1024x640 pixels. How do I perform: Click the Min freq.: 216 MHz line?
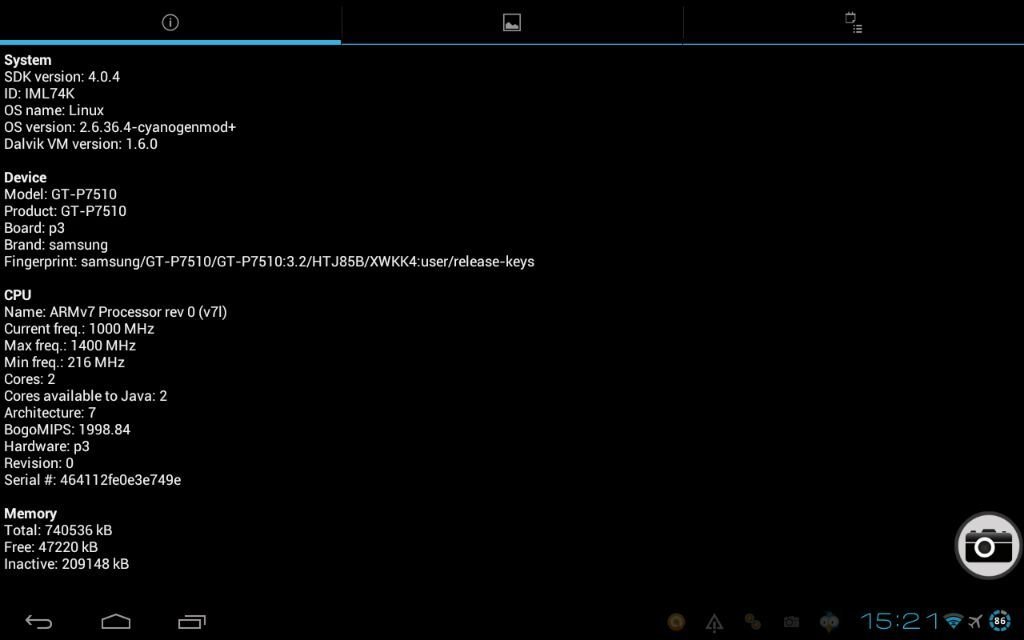click(x=64, y=362)
